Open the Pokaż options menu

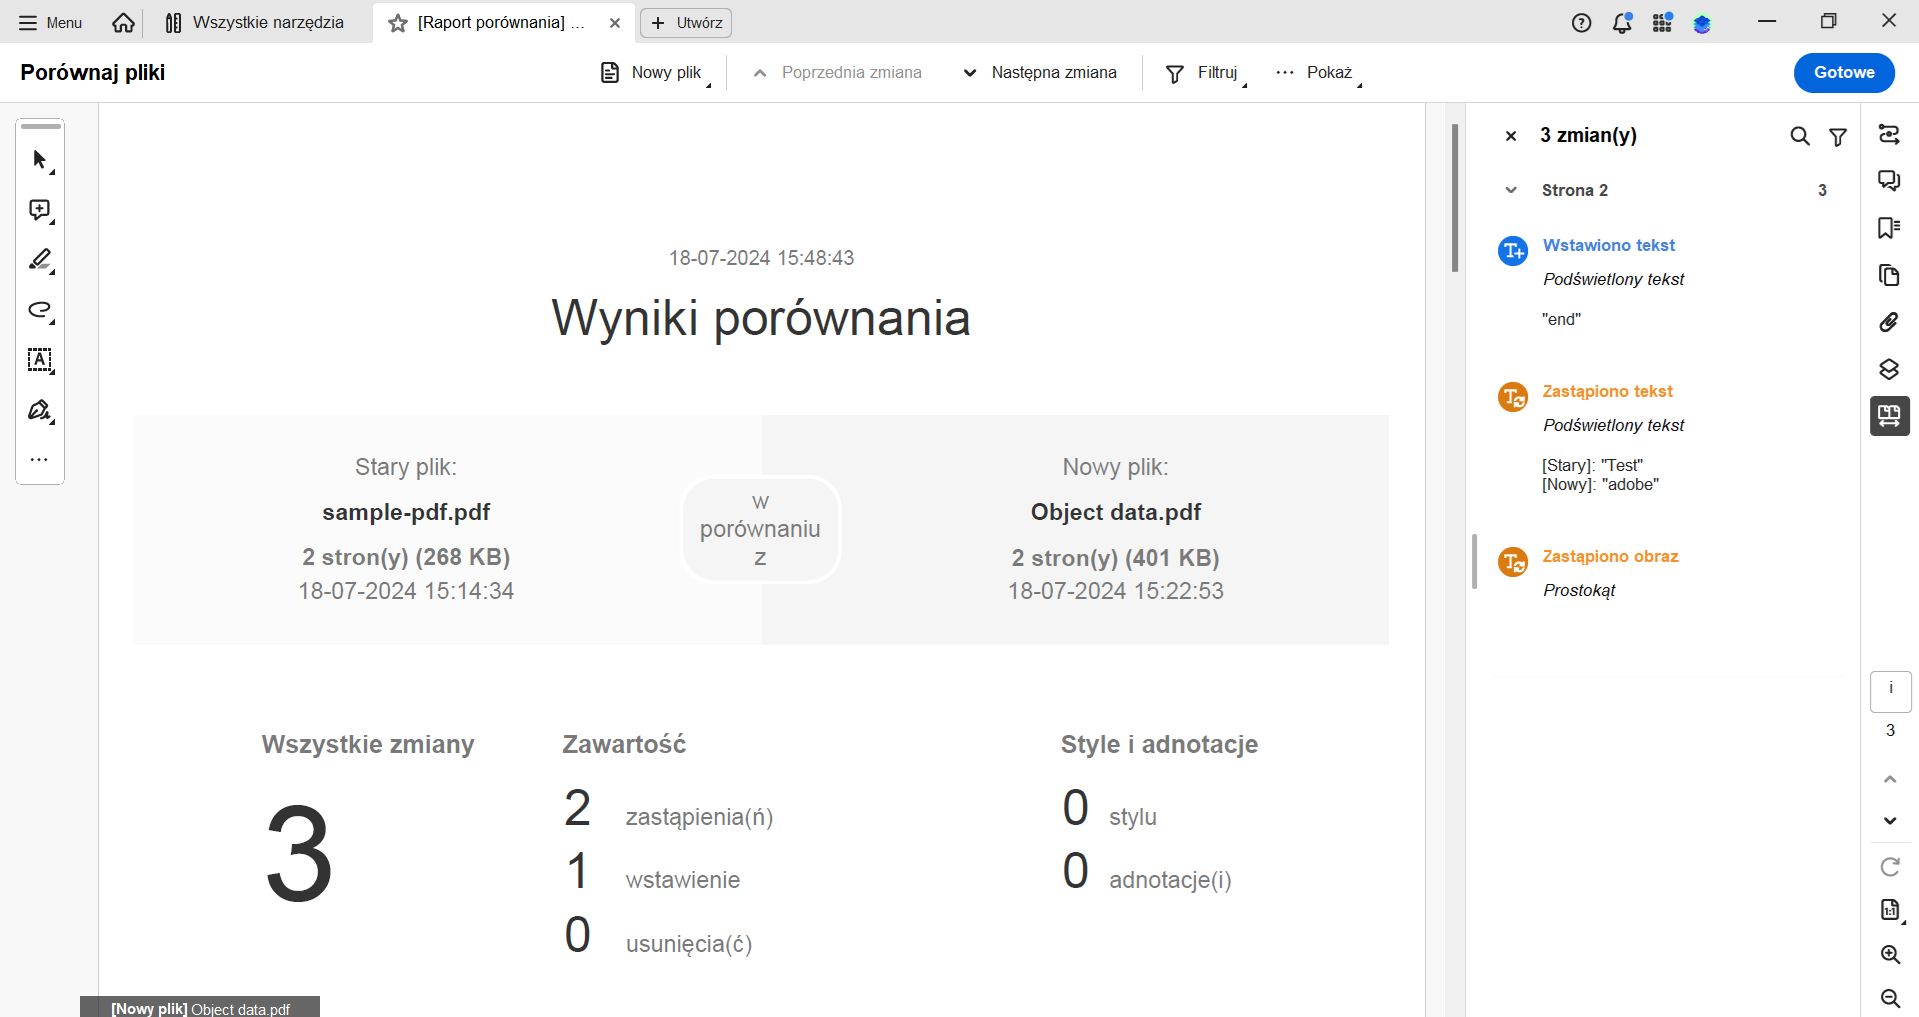click(x=1317, y=72)
